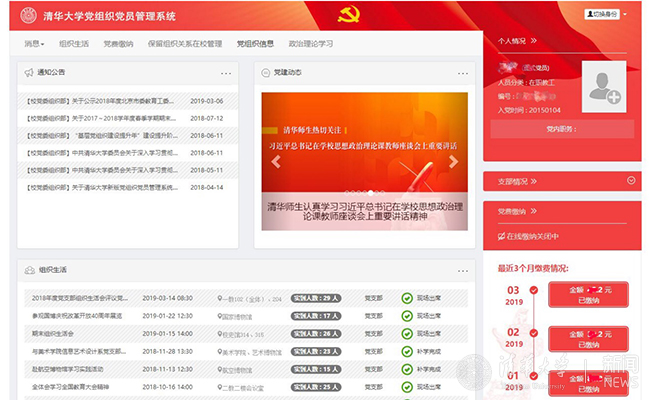
Task: Click the 通知公告 megaphone icon
Action: [28, 73]
